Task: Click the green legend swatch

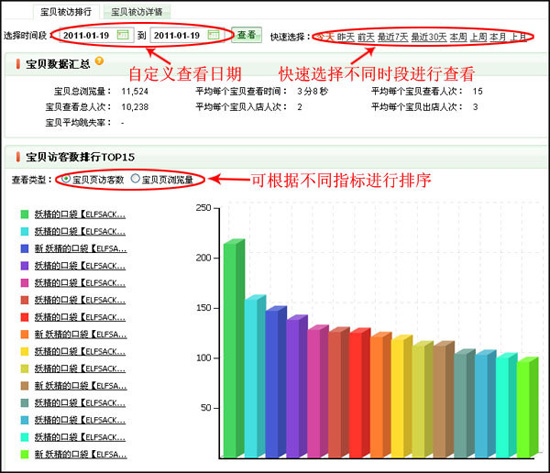Action: [24, 214]
